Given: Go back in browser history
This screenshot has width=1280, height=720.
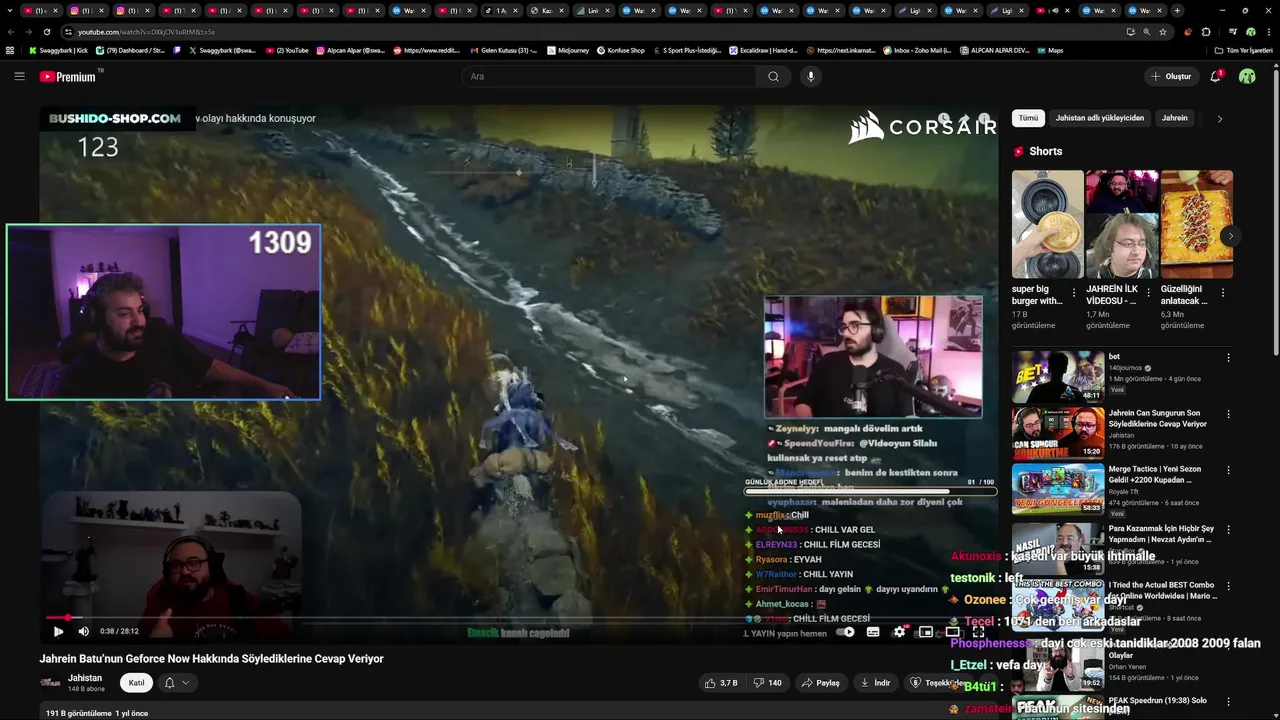Looking at the screenshot, I should coord(11,32).
